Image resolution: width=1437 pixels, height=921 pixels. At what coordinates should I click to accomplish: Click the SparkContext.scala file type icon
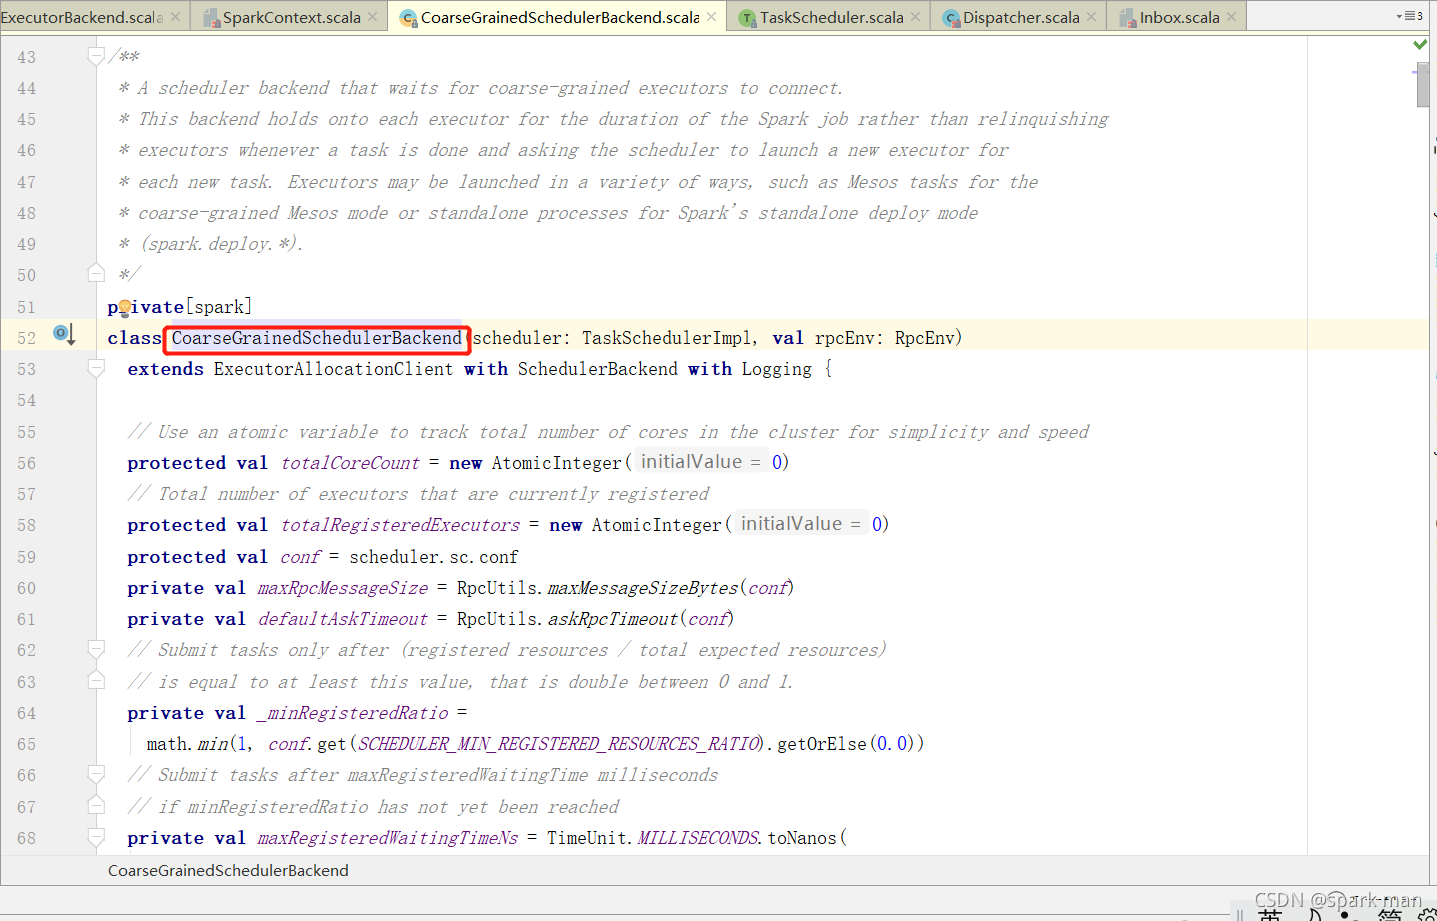coord(211,17)
